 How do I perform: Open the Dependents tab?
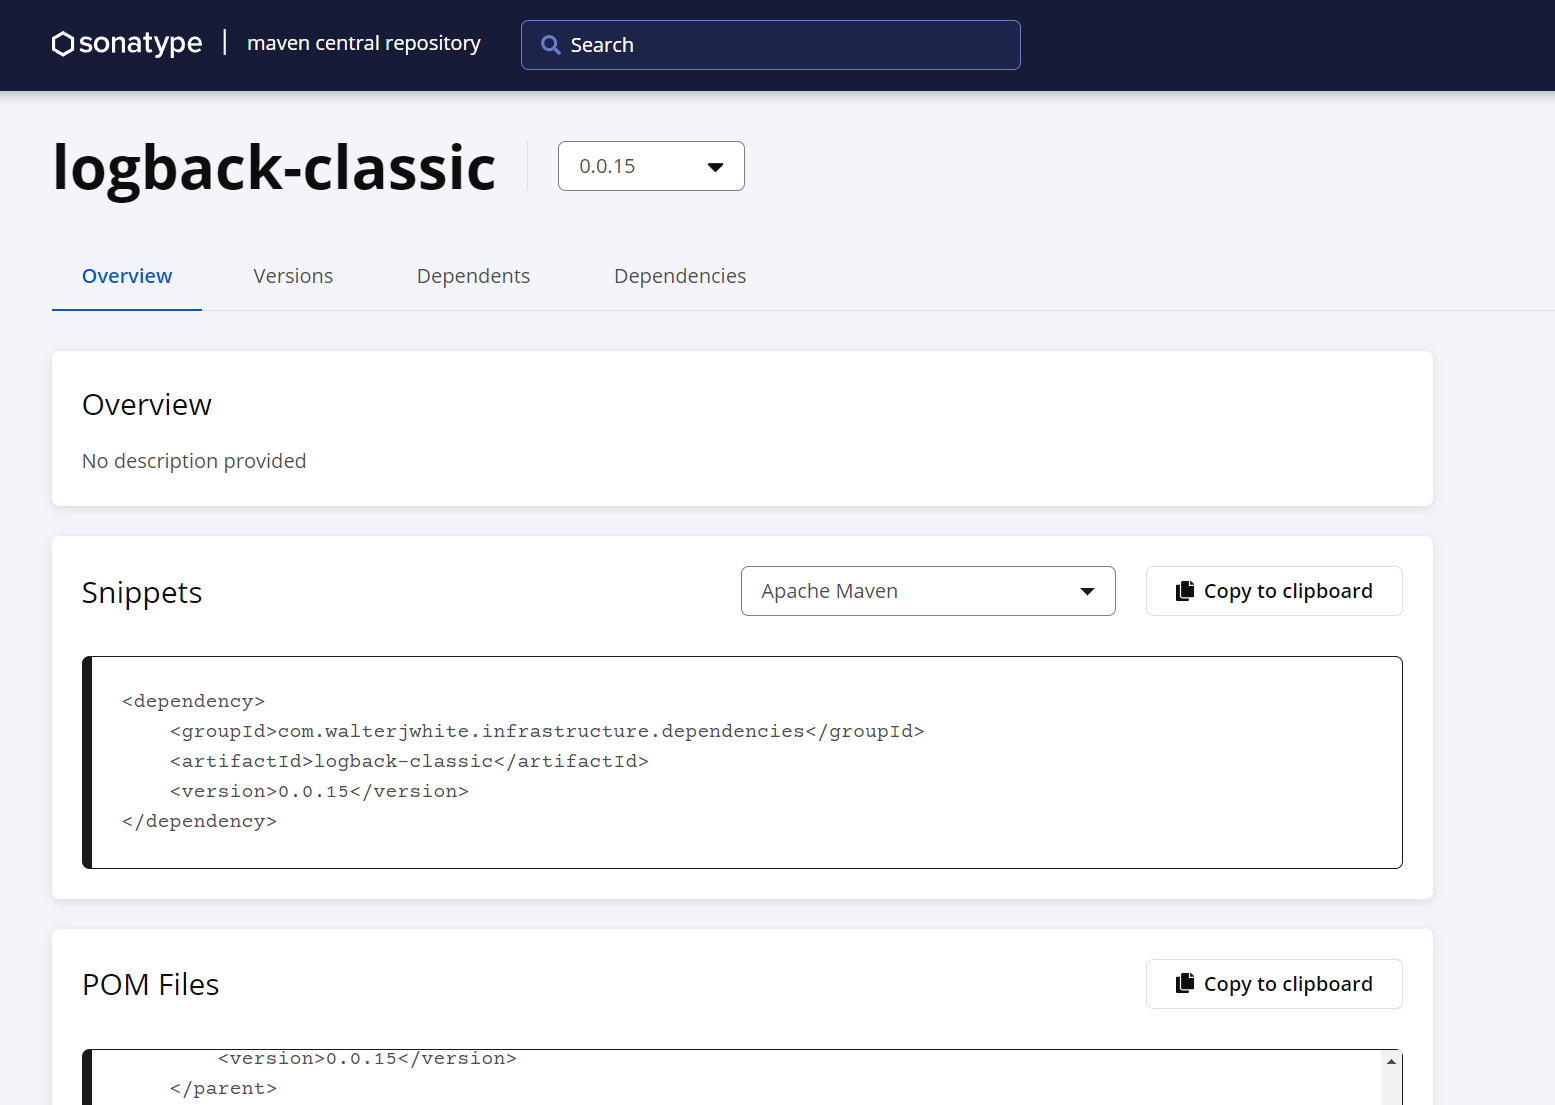coord(473,276)
